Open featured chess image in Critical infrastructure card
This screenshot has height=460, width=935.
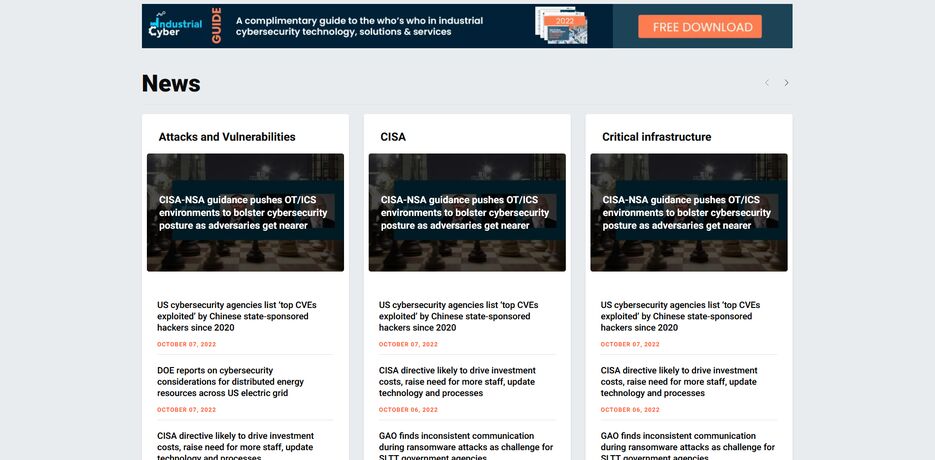(x=689, y=212)
